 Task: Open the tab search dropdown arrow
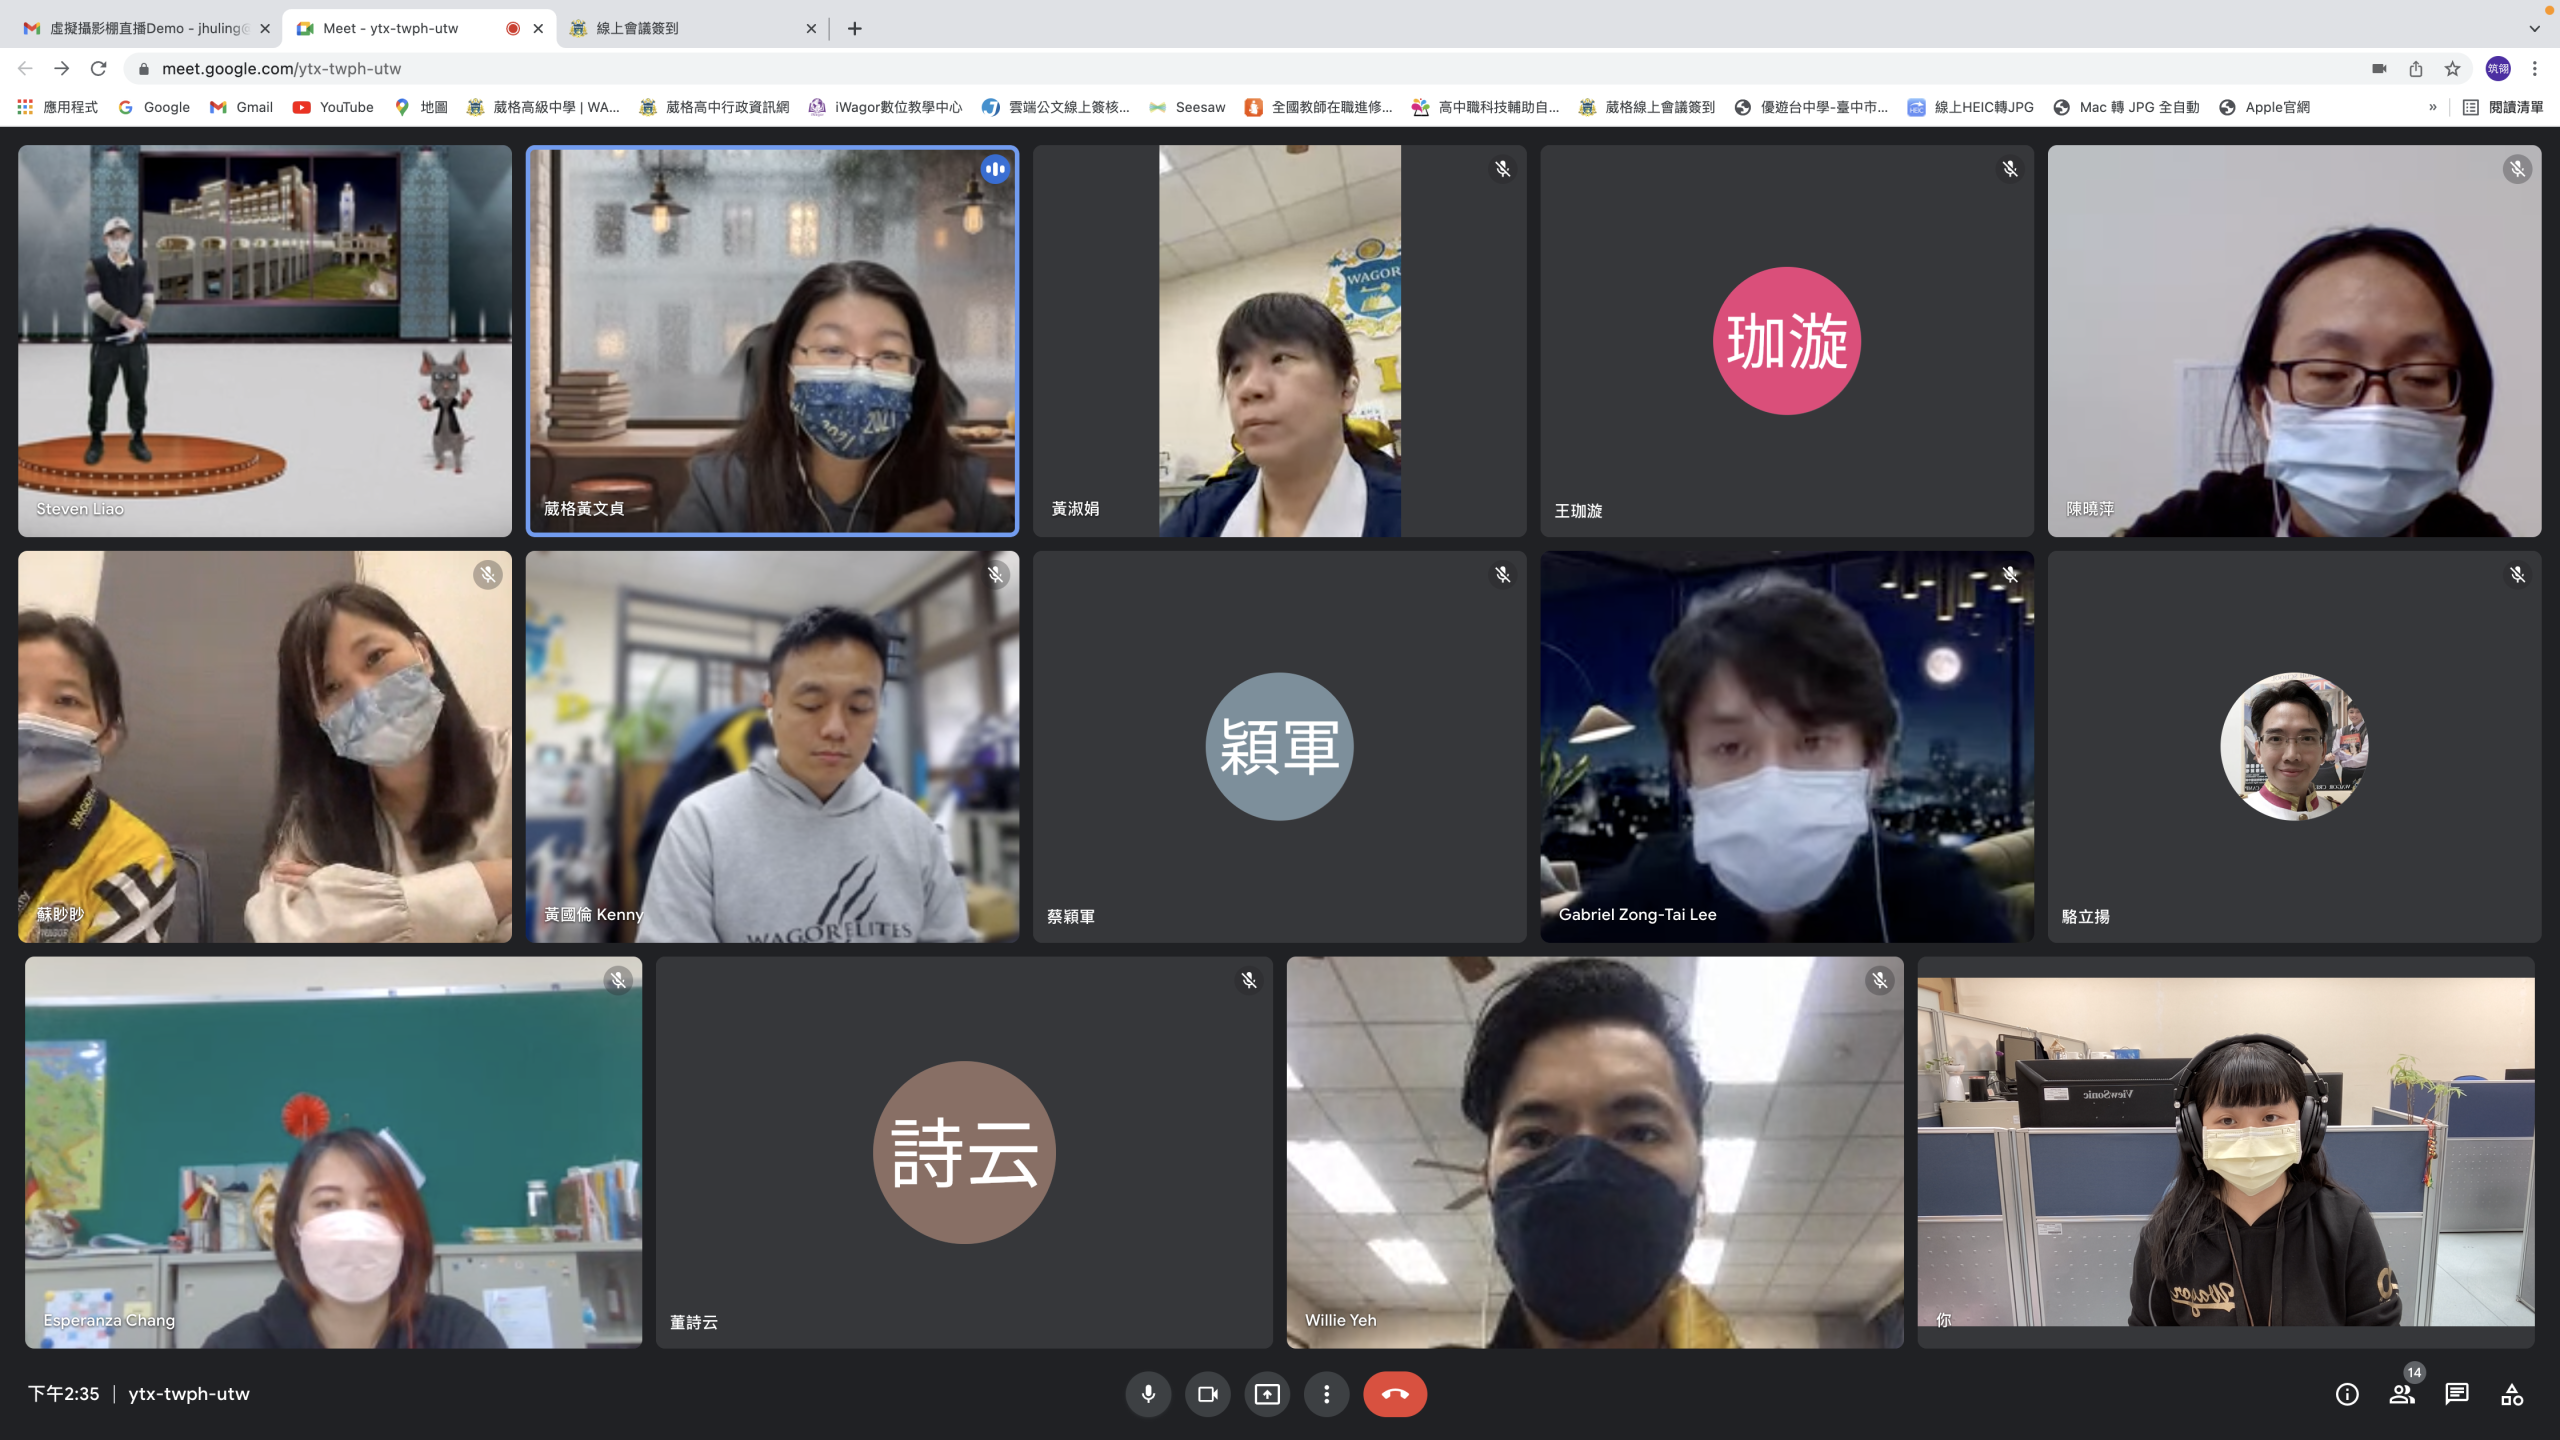2534,28
